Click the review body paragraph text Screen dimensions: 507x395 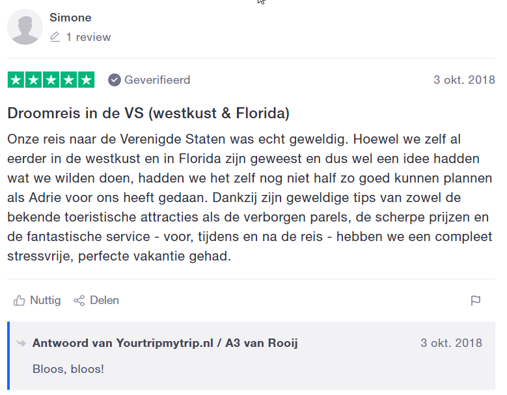(250, 197)
